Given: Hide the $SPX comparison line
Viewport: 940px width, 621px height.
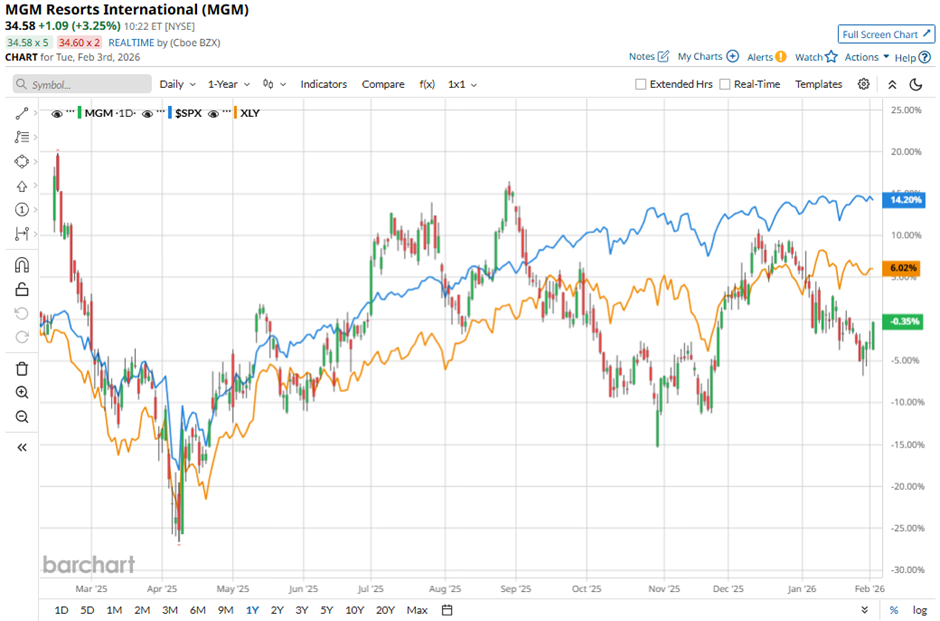Looking at the screenshot, I should 148,114.
